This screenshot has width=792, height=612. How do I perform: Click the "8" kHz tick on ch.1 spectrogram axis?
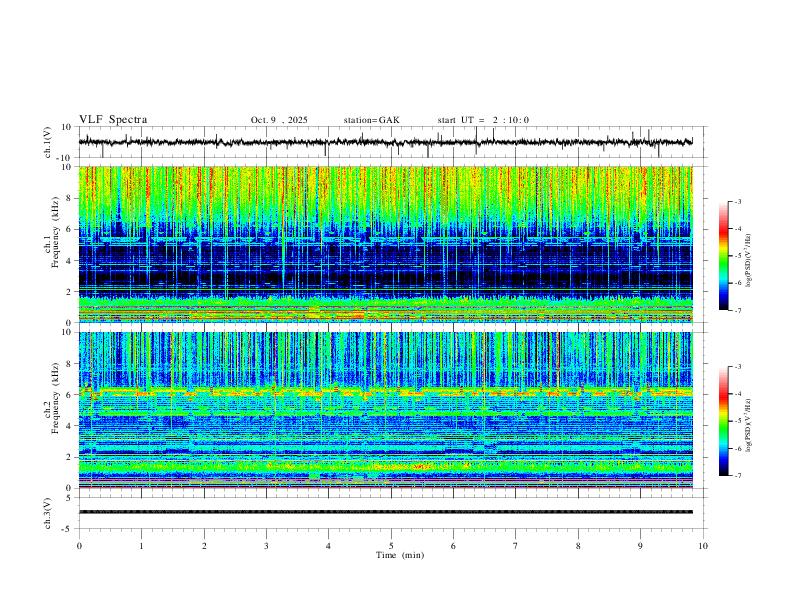point(70,198)
